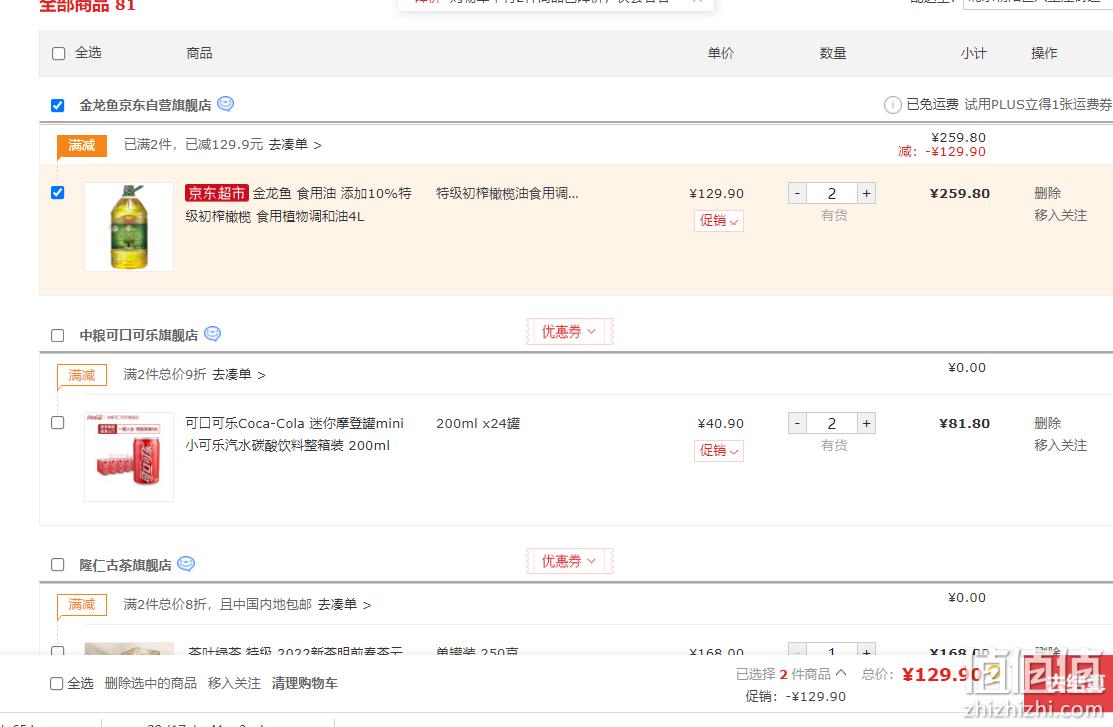This screenshot has width=1113, height=727.
Task: Open chat icon beside 中粮可口可乐旗舰店
Action: (x=212, y=334)
